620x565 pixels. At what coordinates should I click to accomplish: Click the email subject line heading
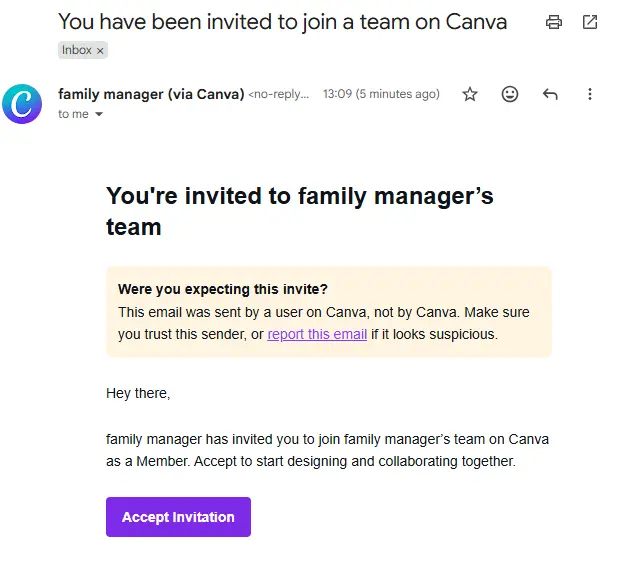[x=282, y=22]
